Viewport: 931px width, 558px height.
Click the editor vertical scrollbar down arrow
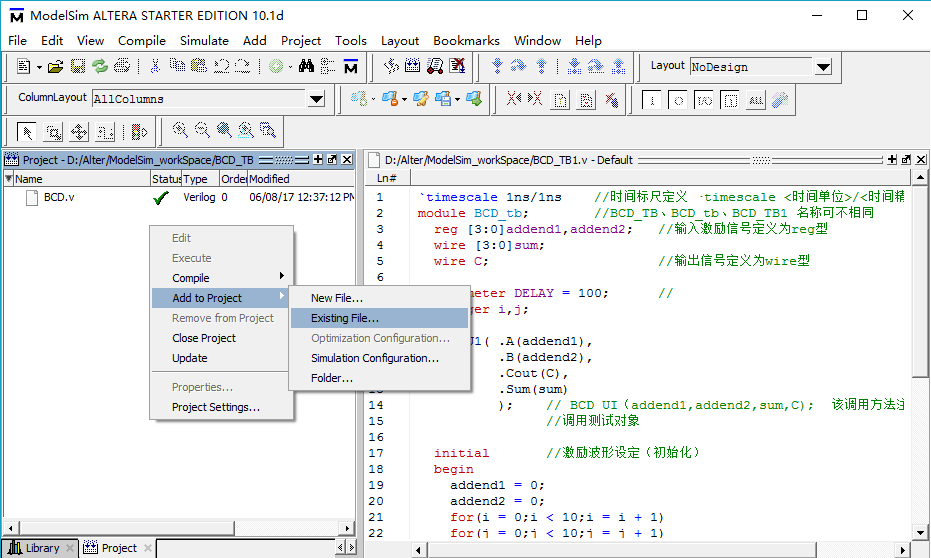pyautogui.click(x=920, y=532)
